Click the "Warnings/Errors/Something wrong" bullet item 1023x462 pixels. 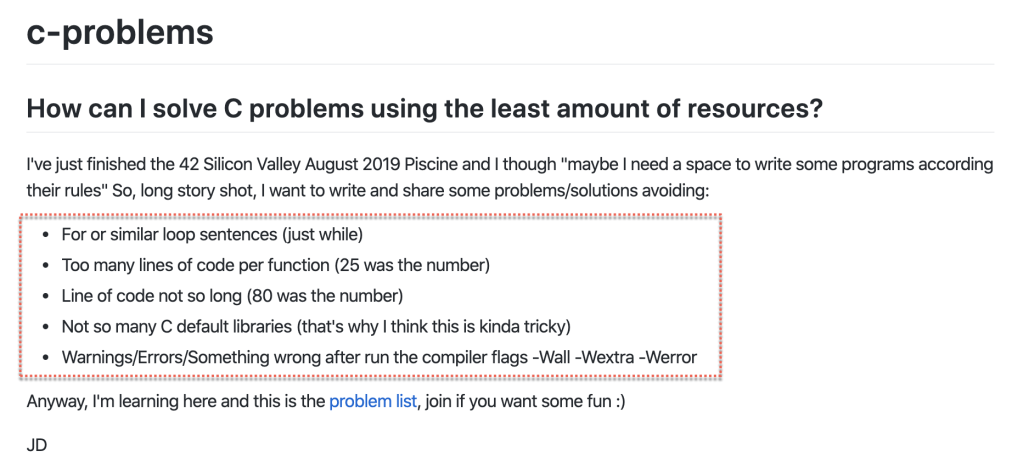pyautogui.click(x=379, y=356)
